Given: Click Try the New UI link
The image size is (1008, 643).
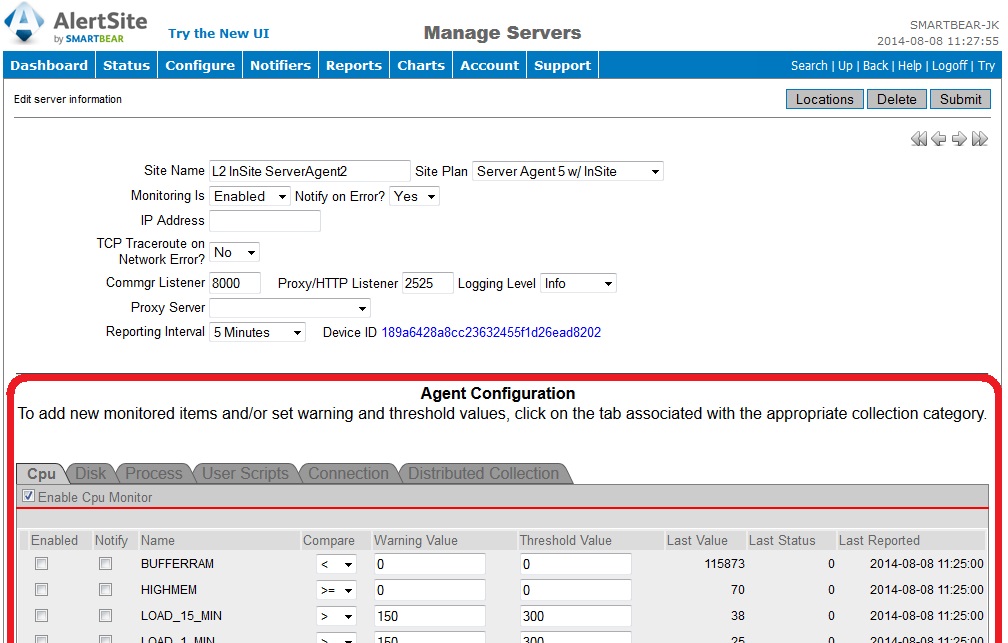Looking at the screenshot, I should (219, 33).
